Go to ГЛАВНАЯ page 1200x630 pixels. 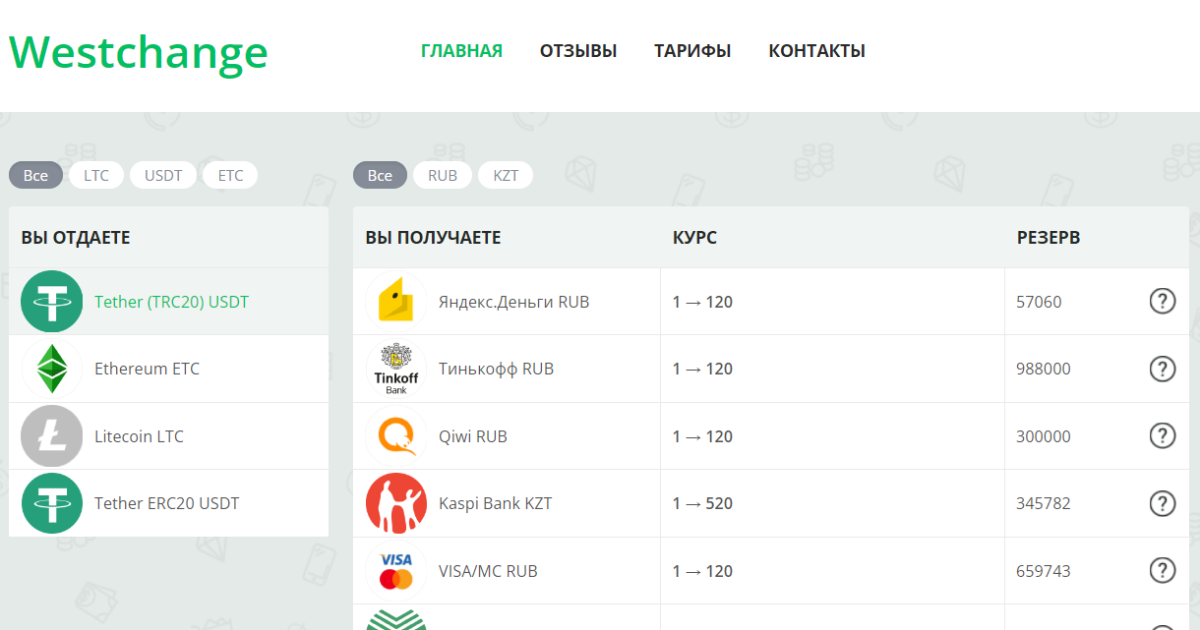461,51
